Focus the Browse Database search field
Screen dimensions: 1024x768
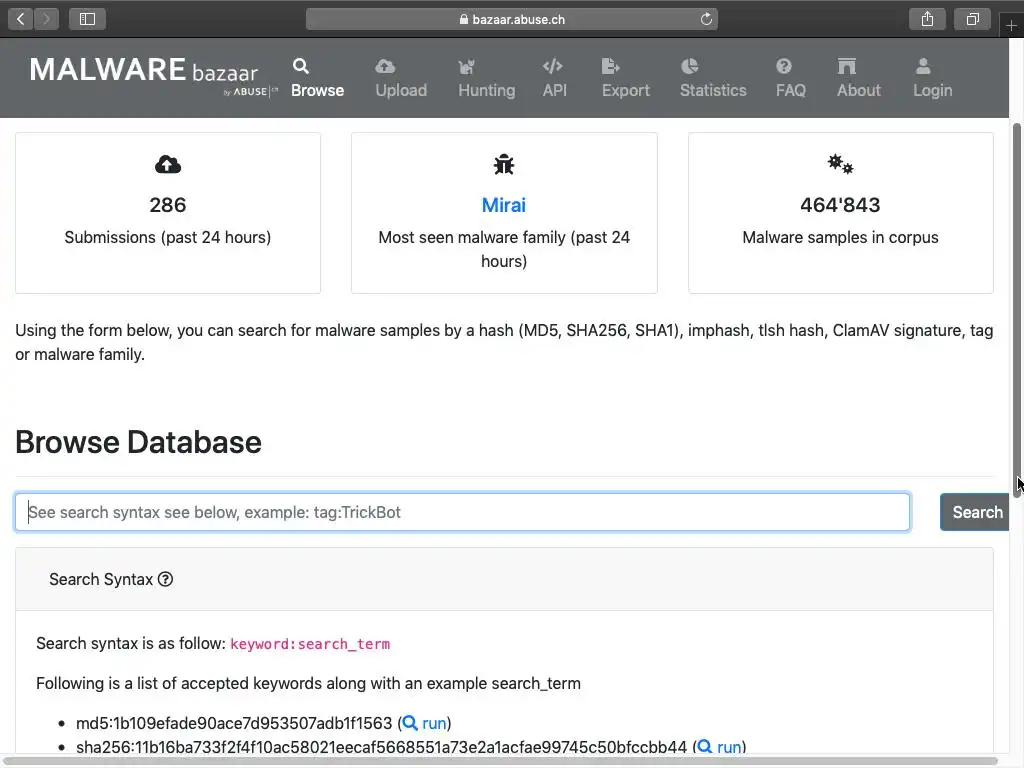pos(462,512)
